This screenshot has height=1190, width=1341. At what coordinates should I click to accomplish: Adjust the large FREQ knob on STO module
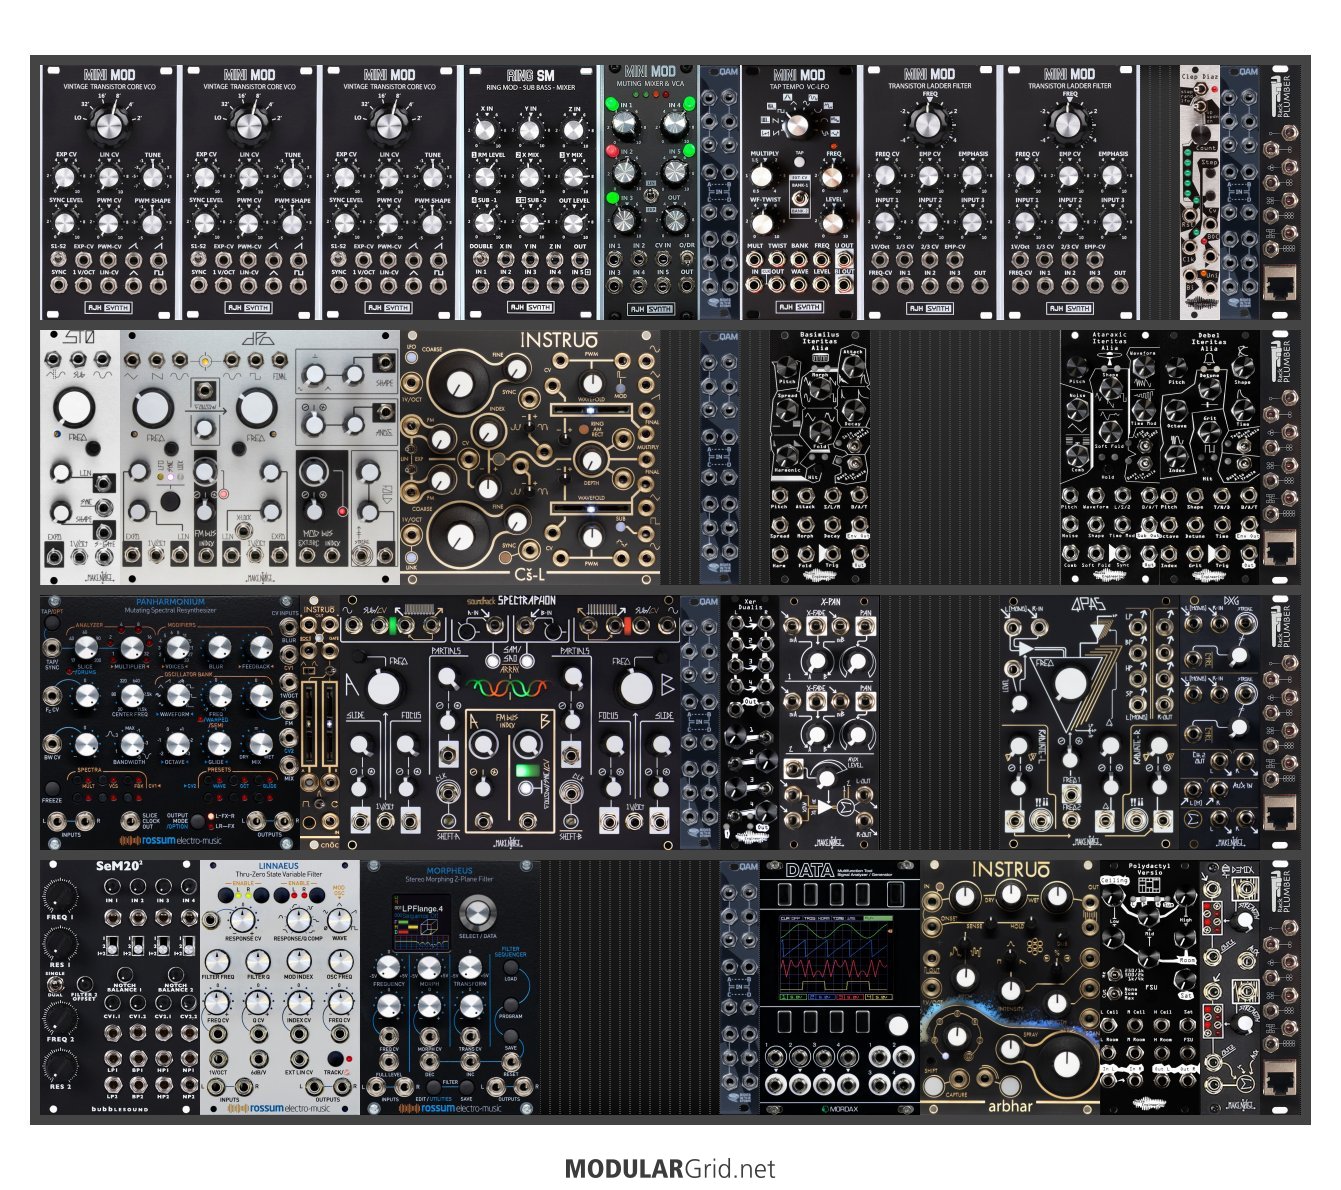point(72,409)
